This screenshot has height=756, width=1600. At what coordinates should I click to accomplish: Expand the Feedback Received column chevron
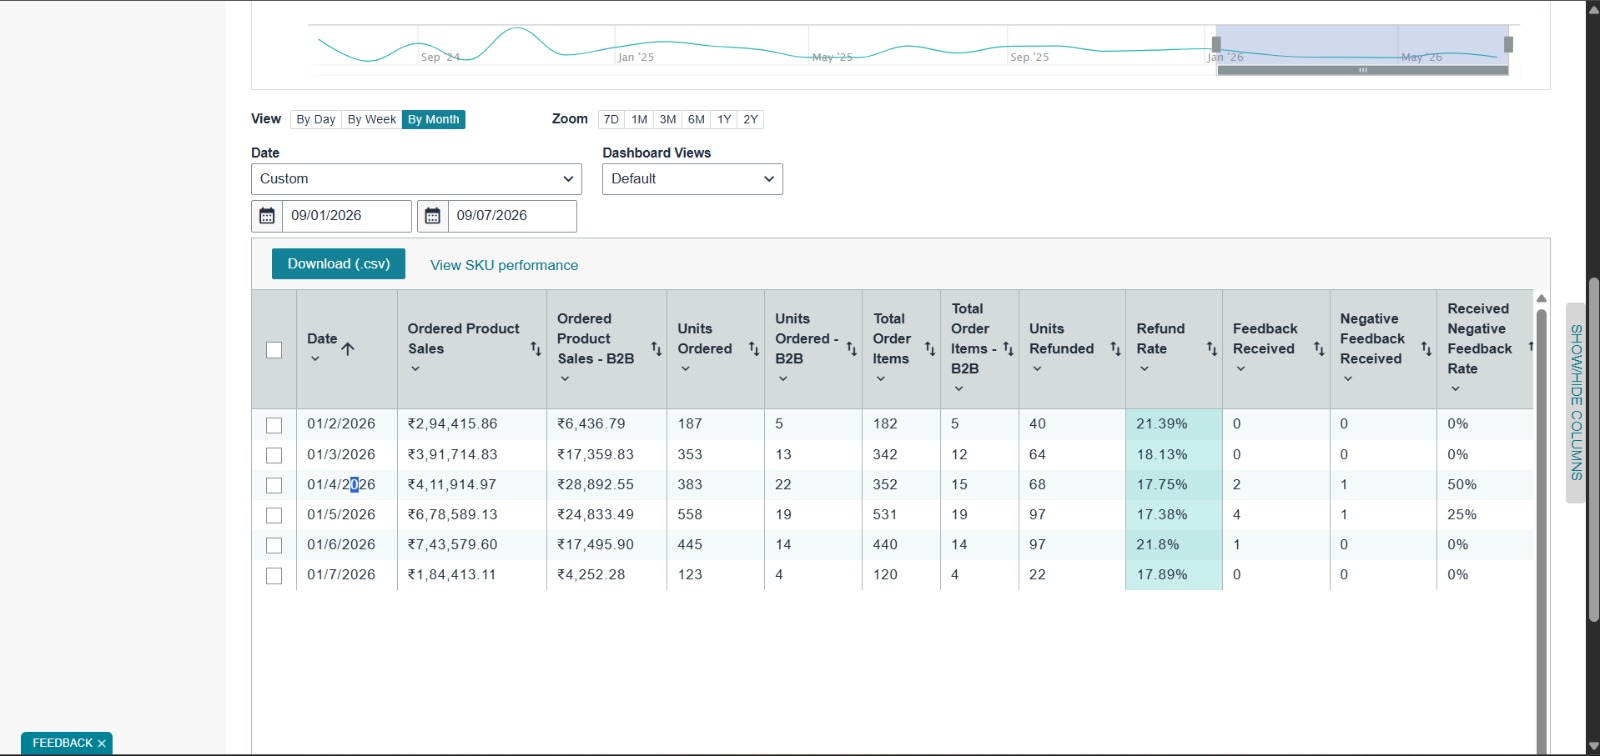[1241, 369]
